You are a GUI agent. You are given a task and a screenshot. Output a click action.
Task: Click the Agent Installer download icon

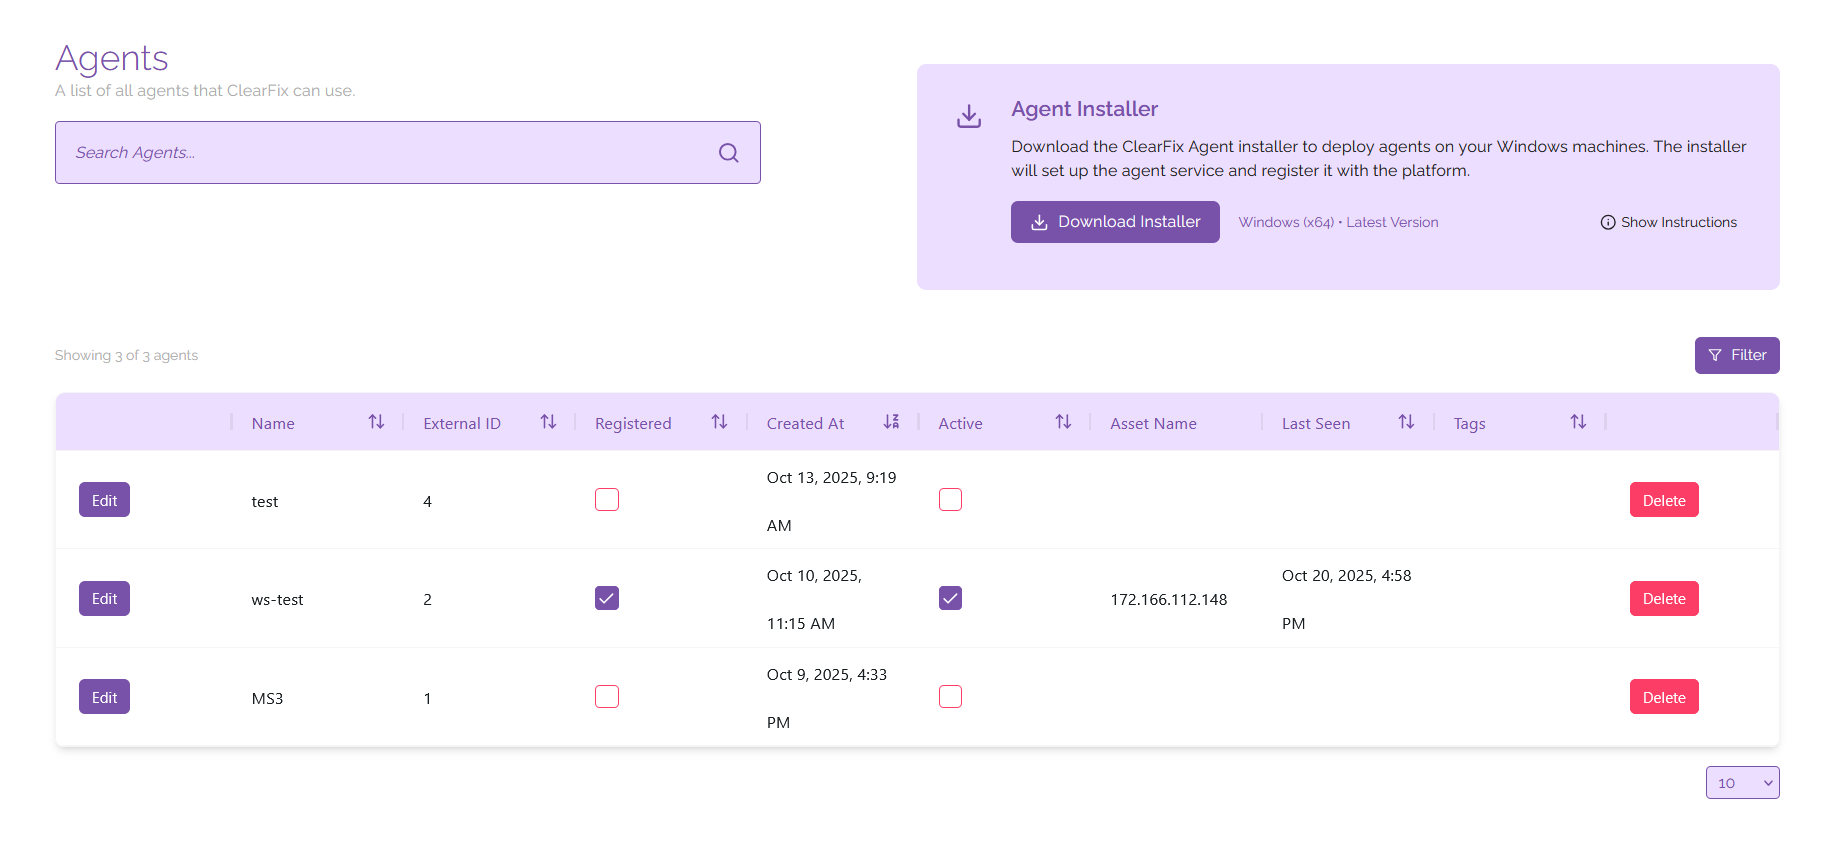point(969,116)
